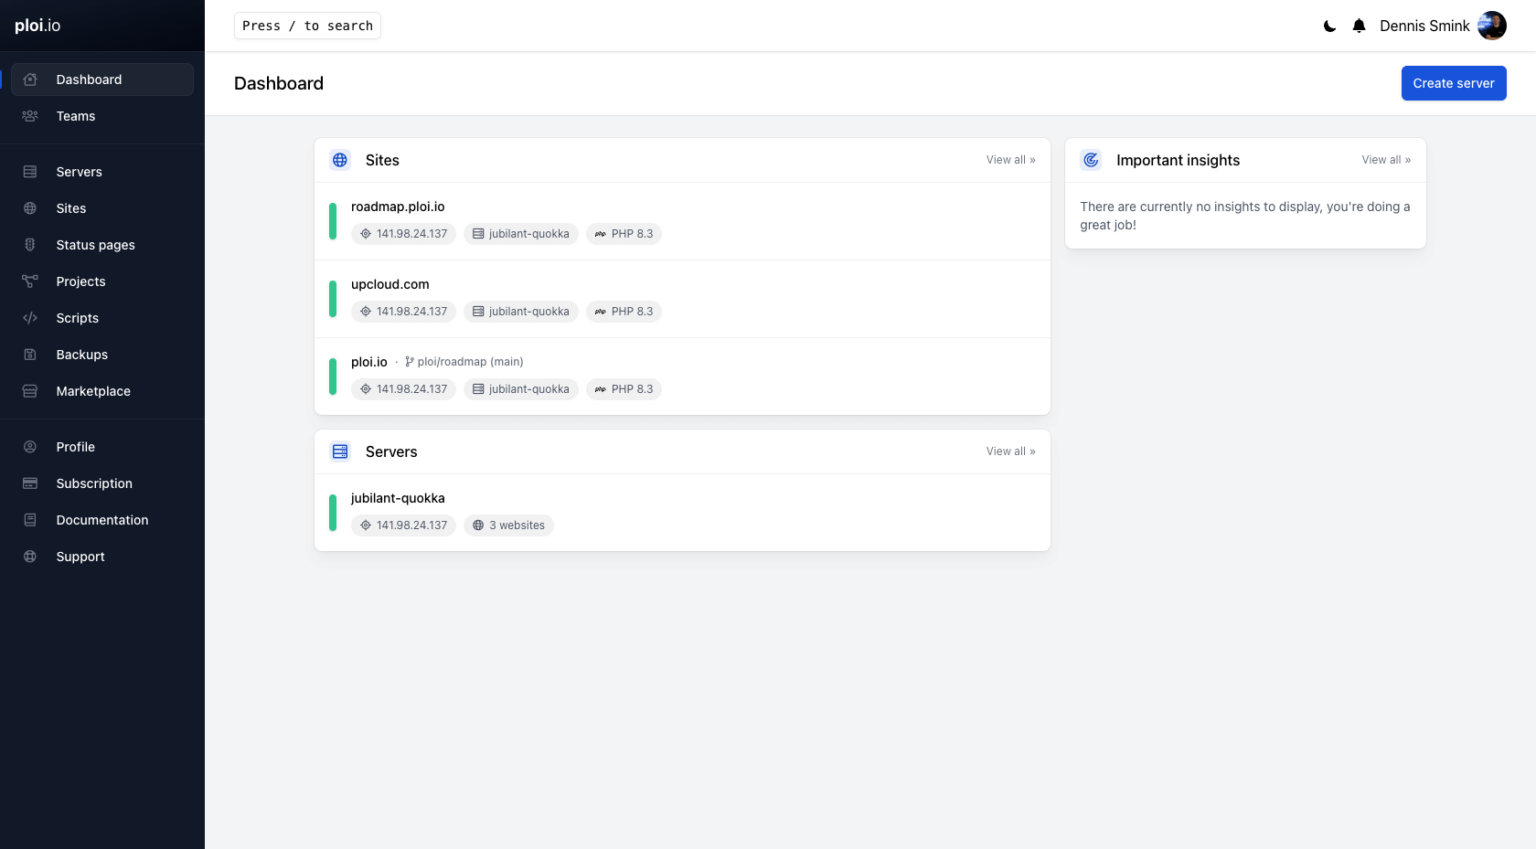
Task: View all important insights link
Action: [1386, 160]
